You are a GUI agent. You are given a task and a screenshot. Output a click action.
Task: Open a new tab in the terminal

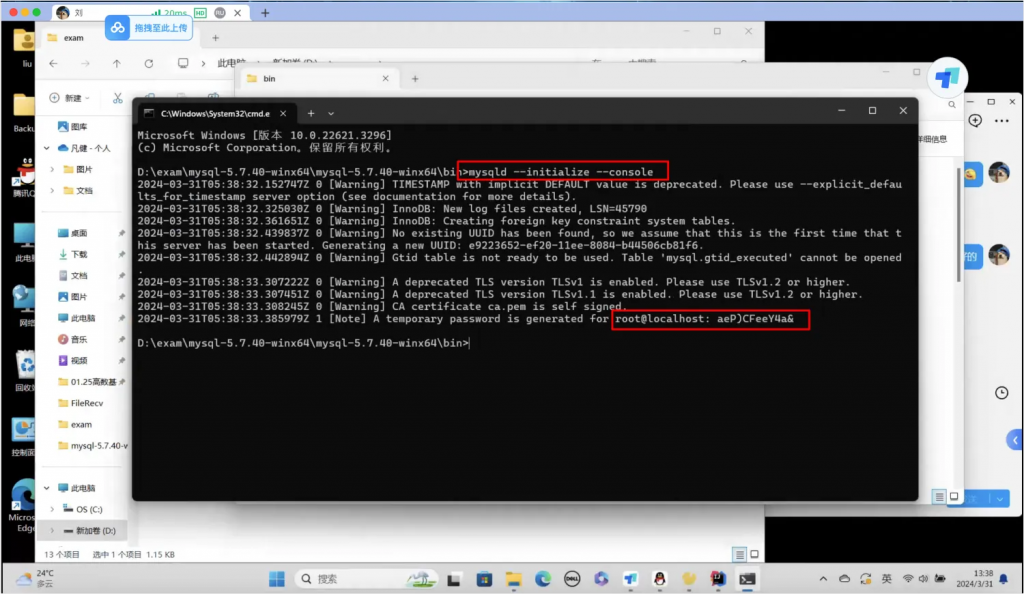310,113
